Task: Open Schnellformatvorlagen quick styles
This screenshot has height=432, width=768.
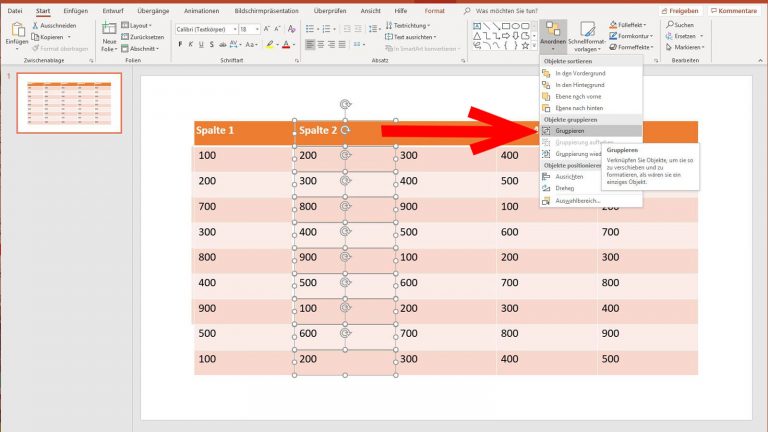Action: [587, 37]
